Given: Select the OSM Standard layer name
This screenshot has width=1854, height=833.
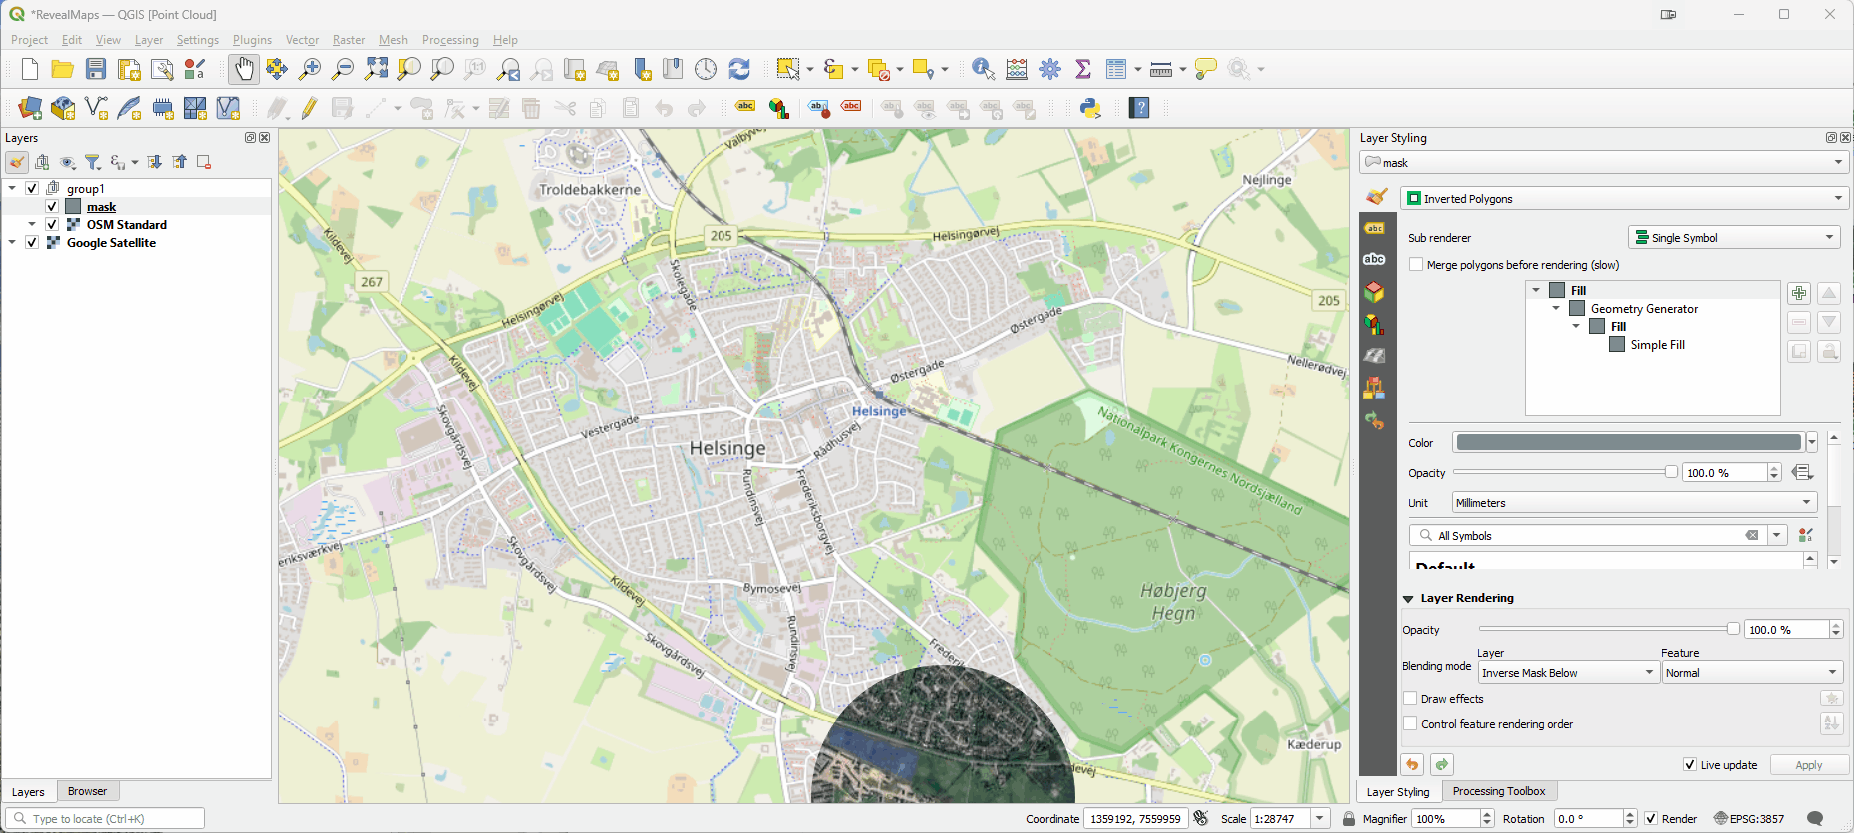Looking at the screenshot, I should pyautogui.click(x=126, y=224).
